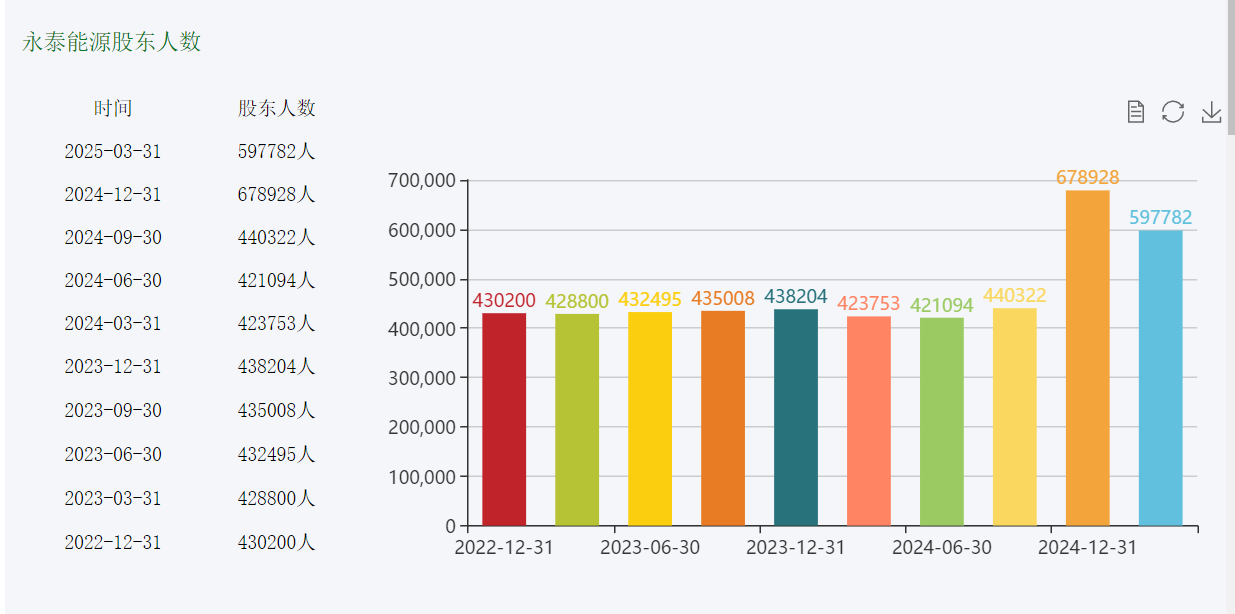Image resolution: width=1235 pixels, height=614 pixels.
Task: Click the 700,000 y-axis label
Action: click(x=421, y=181)
